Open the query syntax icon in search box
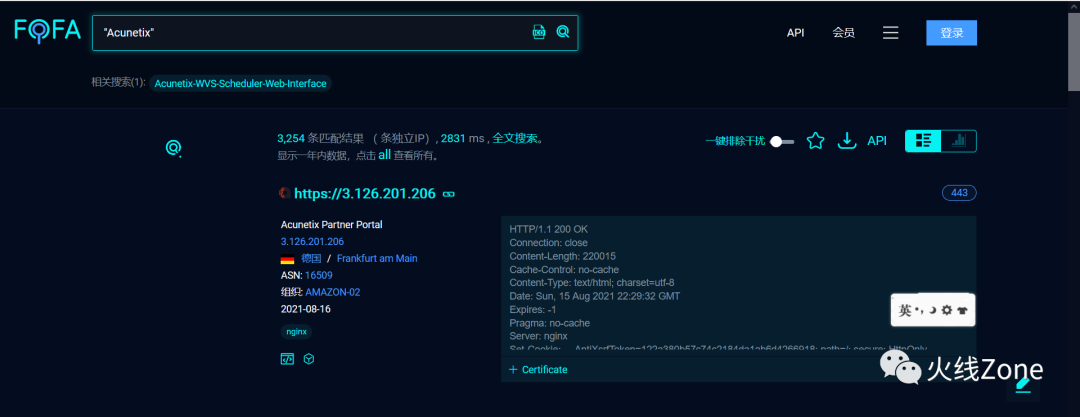 pos(539,32)
